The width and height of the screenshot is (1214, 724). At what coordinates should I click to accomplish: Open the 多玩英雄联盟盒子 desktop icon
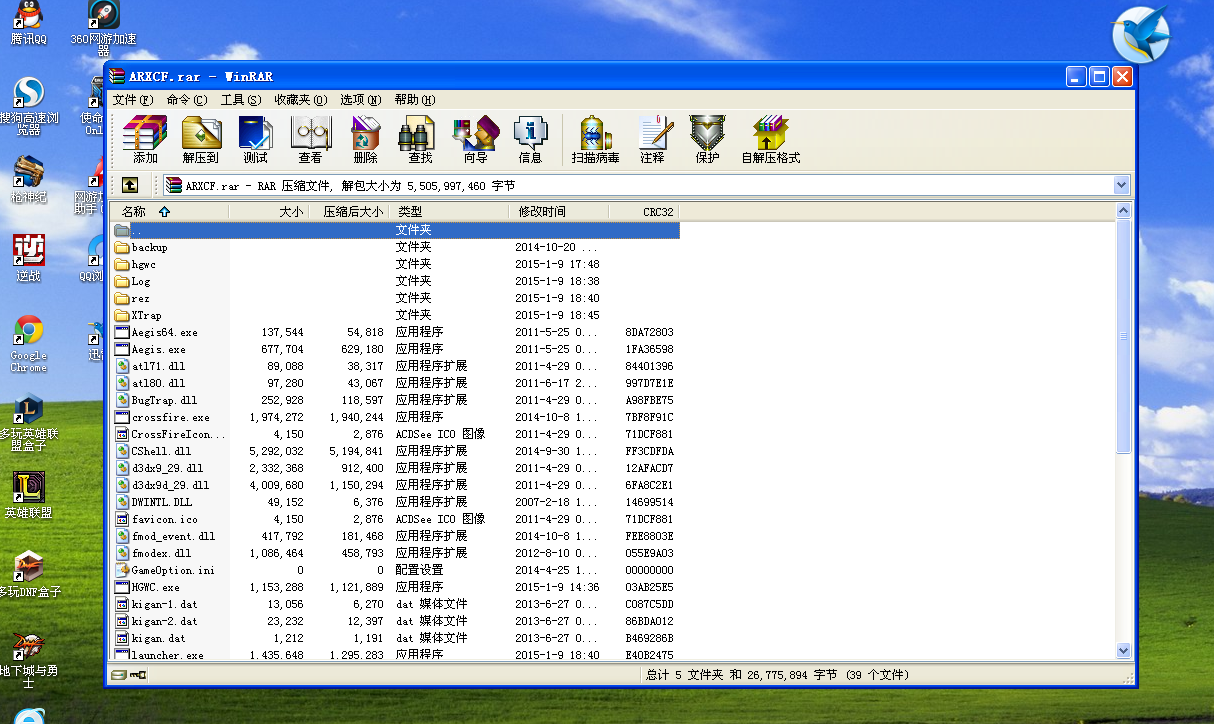(x=28, y=423)
